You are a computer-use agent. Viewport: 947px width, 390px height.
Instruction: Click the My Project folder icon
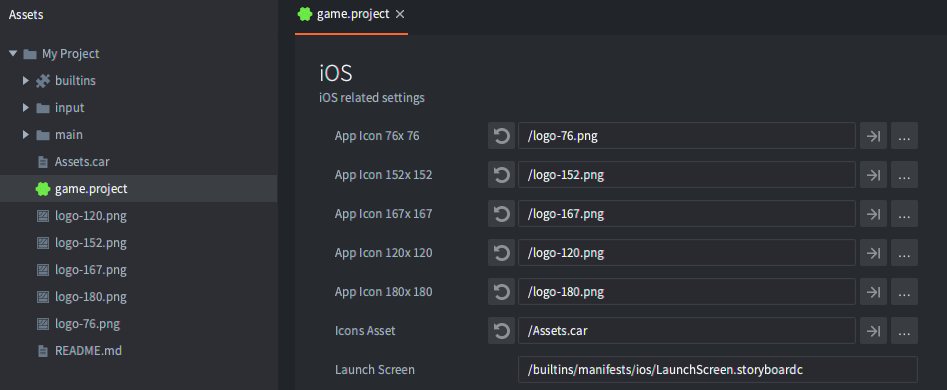point(30,54)
